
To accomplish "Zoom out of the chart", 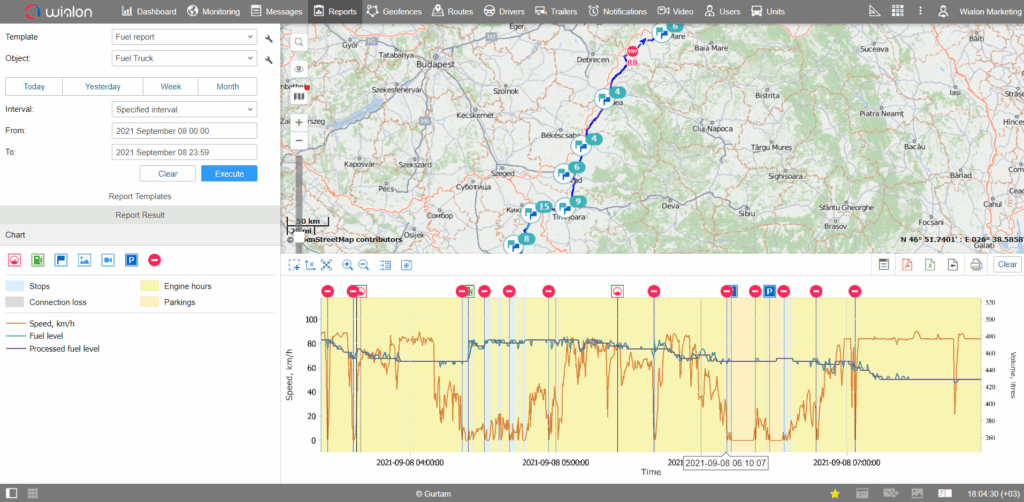I will point(364,265).
